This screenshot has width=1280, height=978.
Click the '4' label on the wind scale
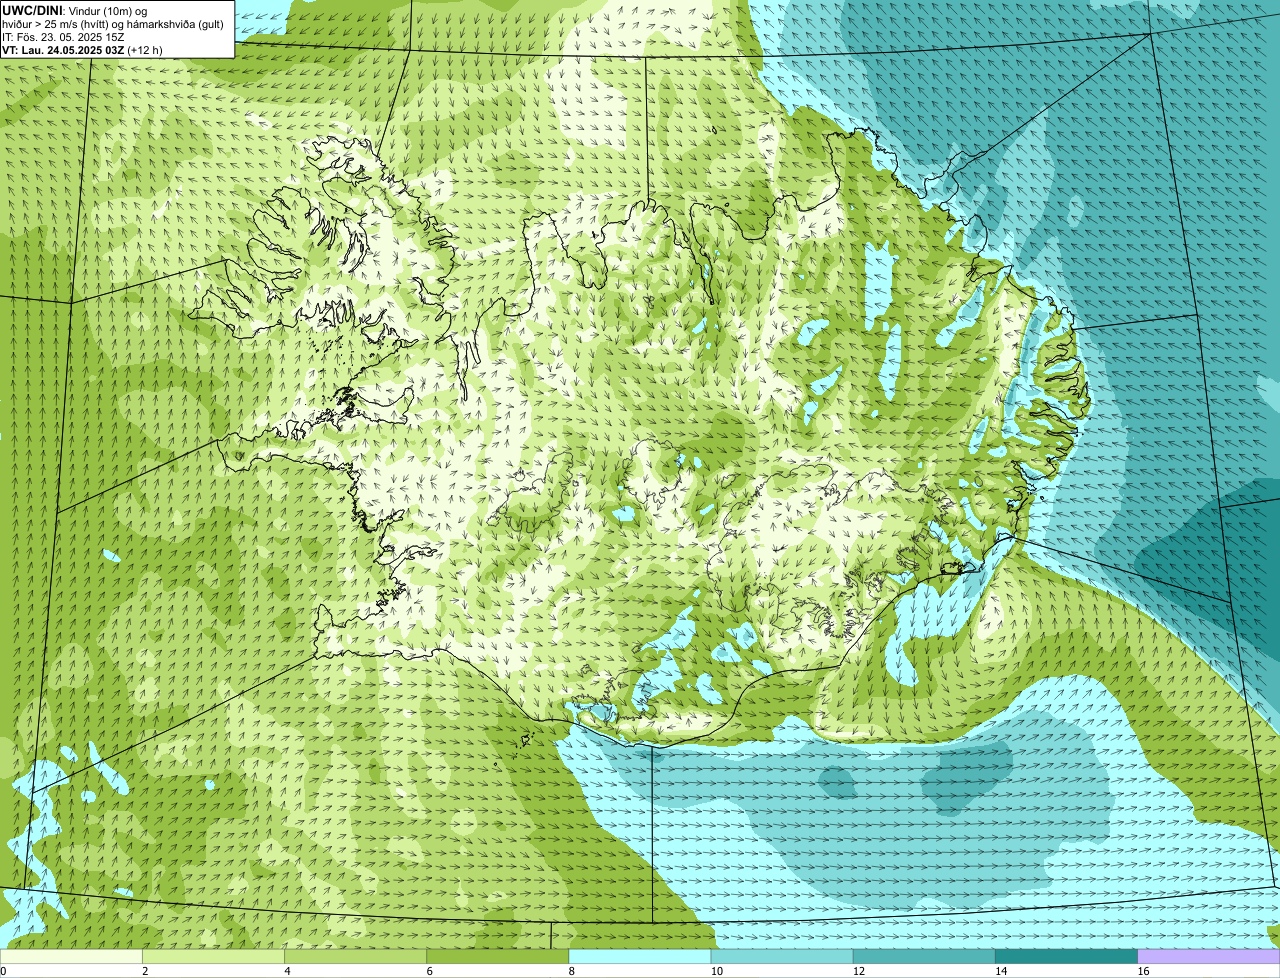click(x=287, y=971)
